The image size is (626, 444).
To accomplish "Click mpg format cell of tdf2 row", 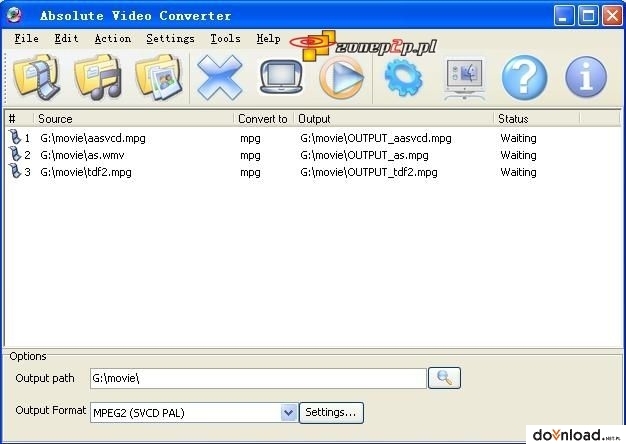I will (250, 172).
